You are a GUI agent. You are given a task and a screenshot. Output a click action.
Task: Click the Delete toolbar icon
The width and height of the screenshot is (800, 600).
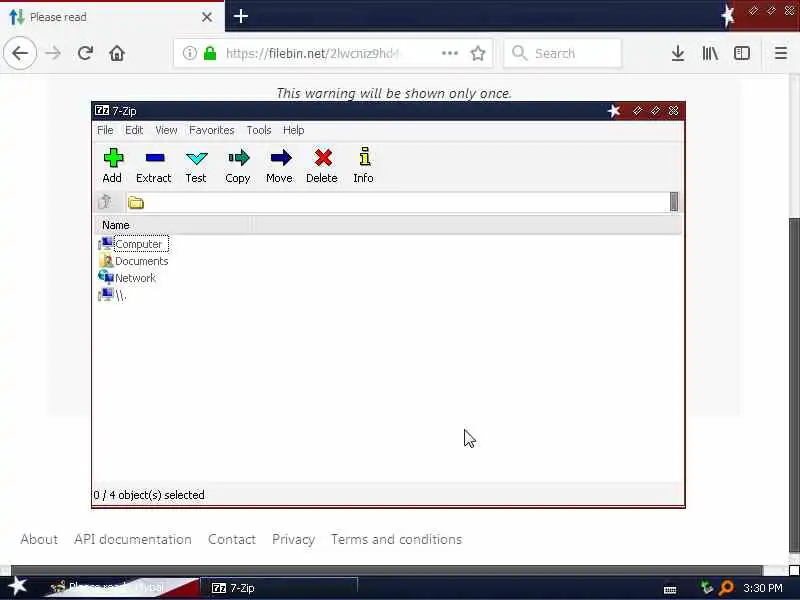(322, 165)
